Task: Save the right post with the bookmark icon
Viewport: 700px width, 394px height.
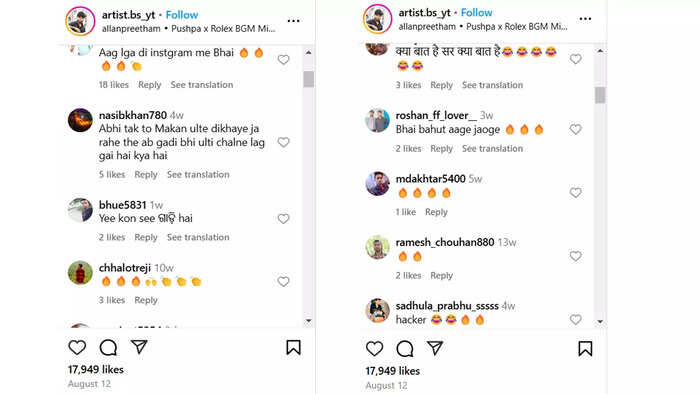Action: pos(585,349)
